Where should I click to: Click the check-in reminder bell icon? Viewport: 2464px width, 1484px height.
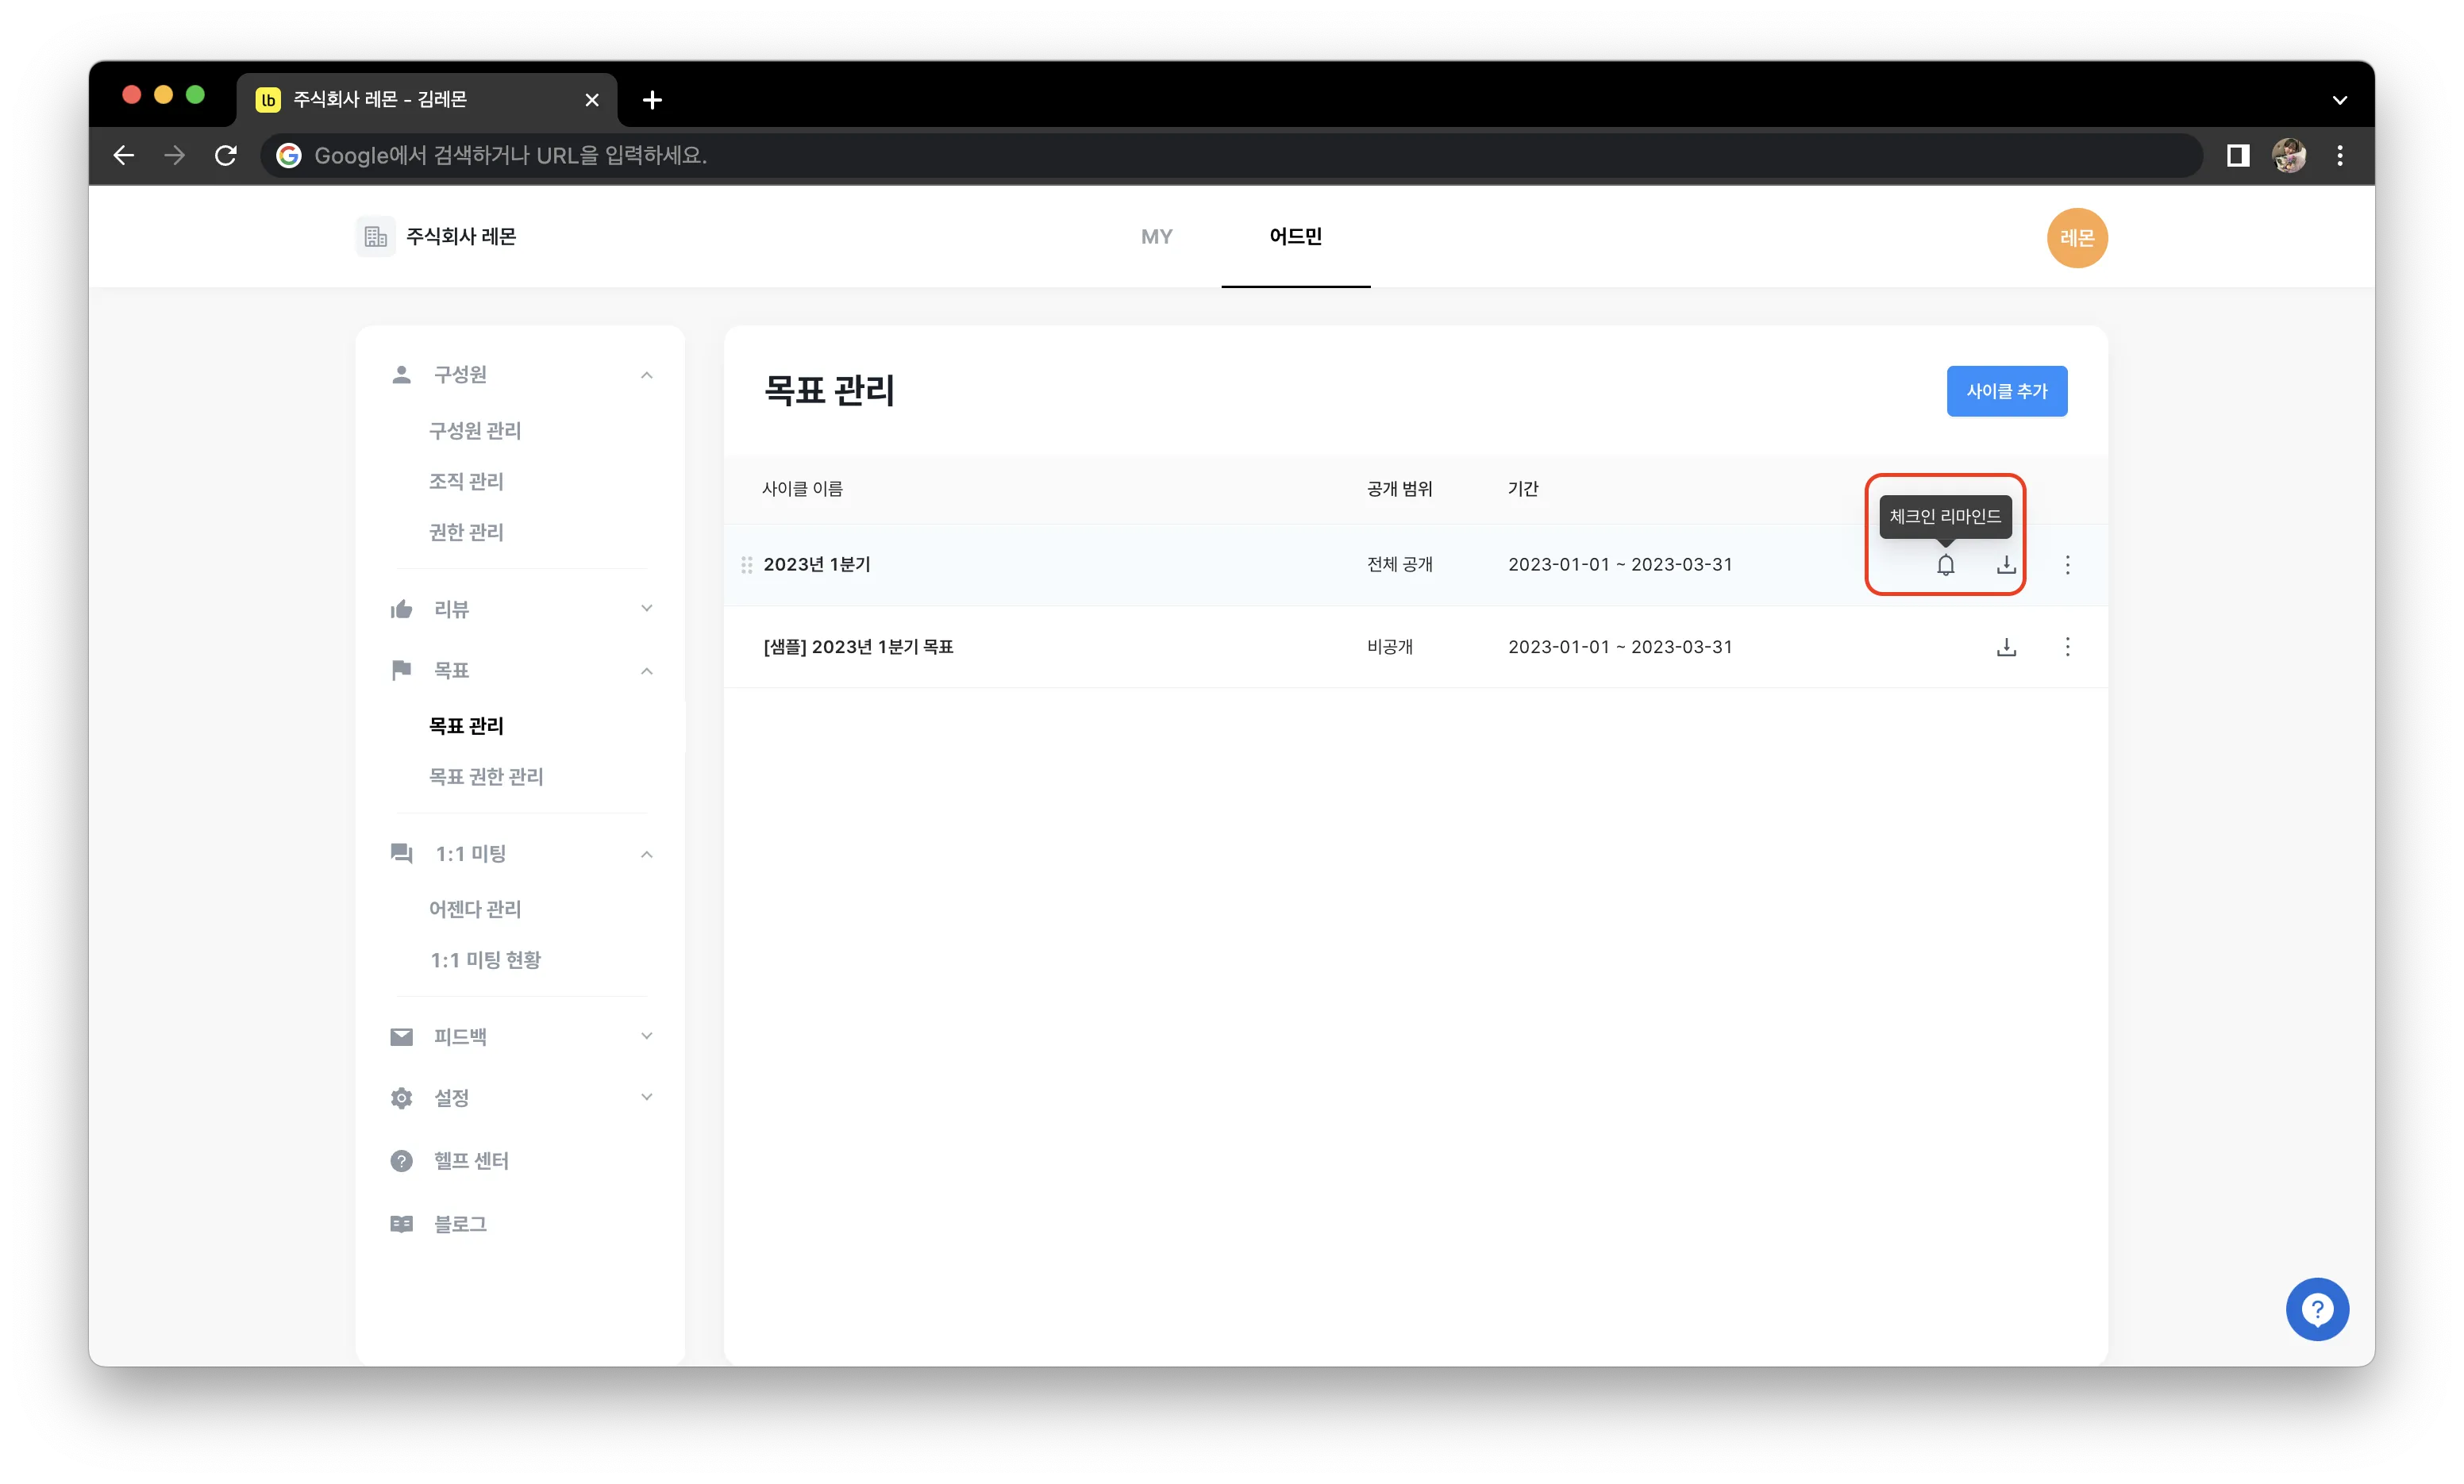pos(1945,565)
